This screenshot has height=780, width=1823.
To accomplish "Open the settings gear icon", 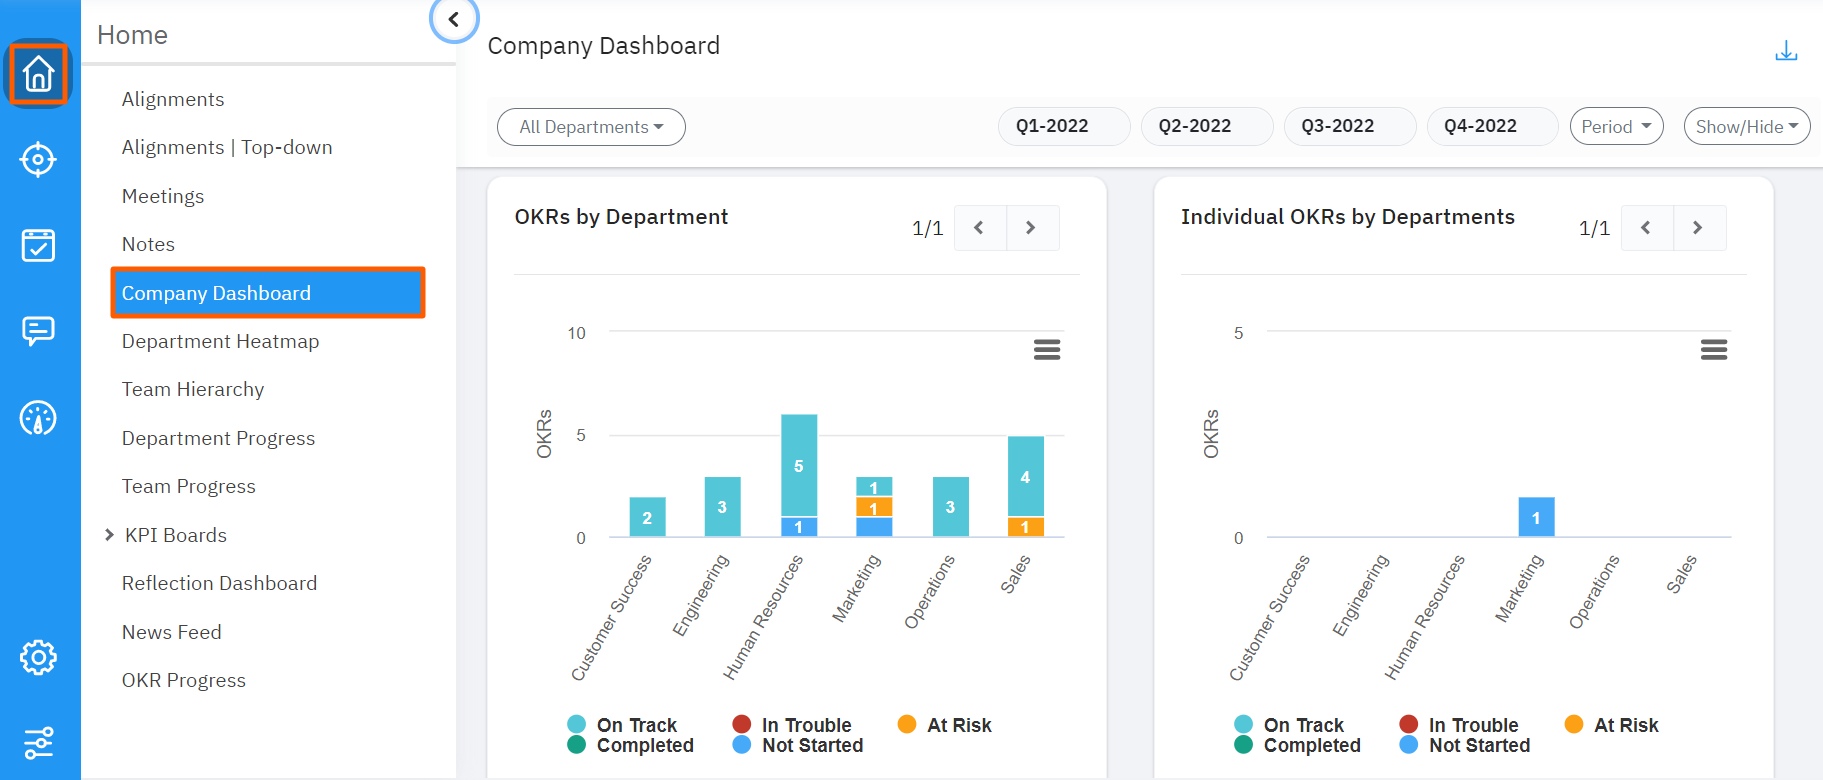I will pyautogui.click(x=38, y=657).
